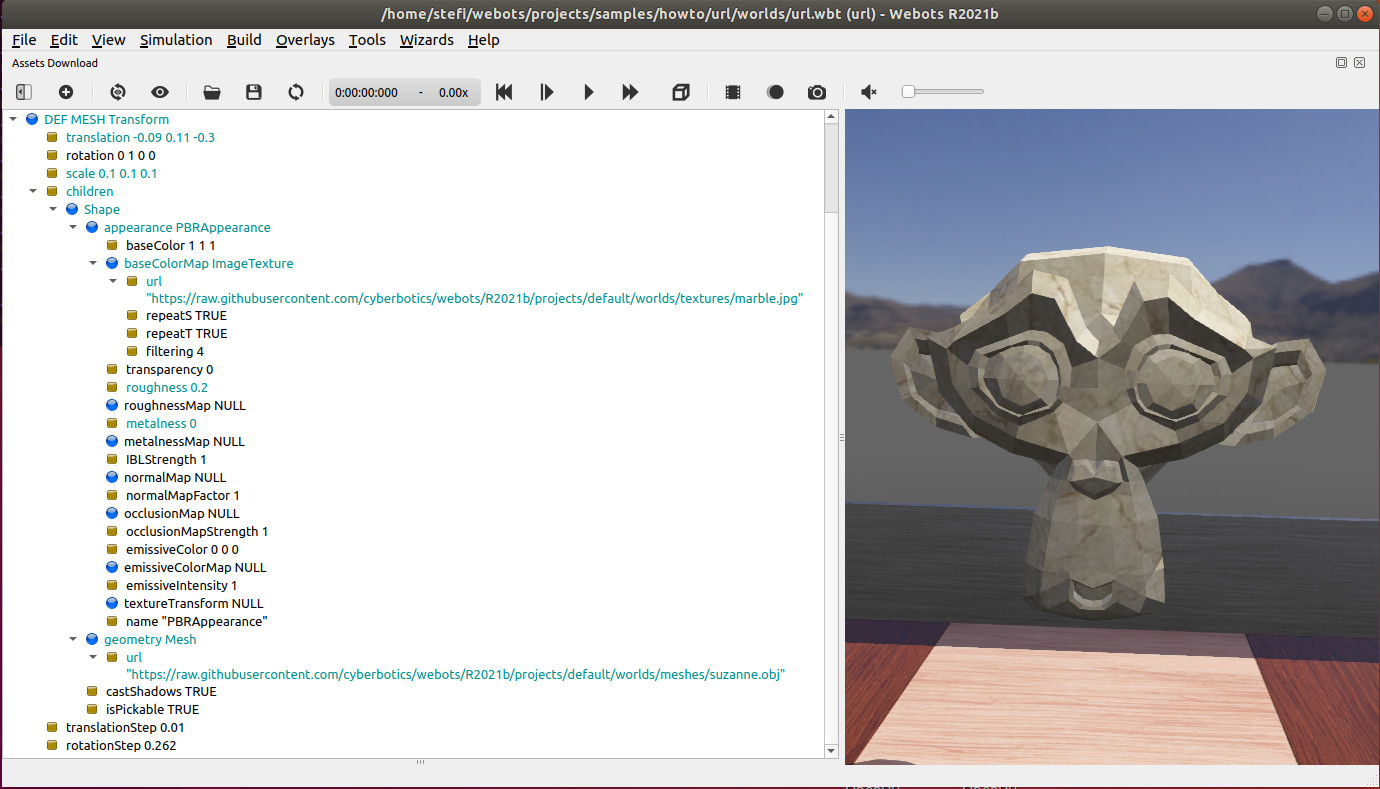Toggle sound mute speaker icon
1380x789 pixels.
click(x=869, y=92)
